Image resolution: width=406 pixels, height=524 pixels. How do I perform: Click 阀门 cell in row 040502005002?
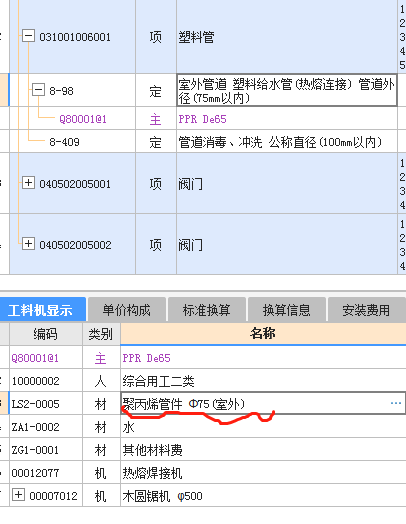(x=287, y=244)
